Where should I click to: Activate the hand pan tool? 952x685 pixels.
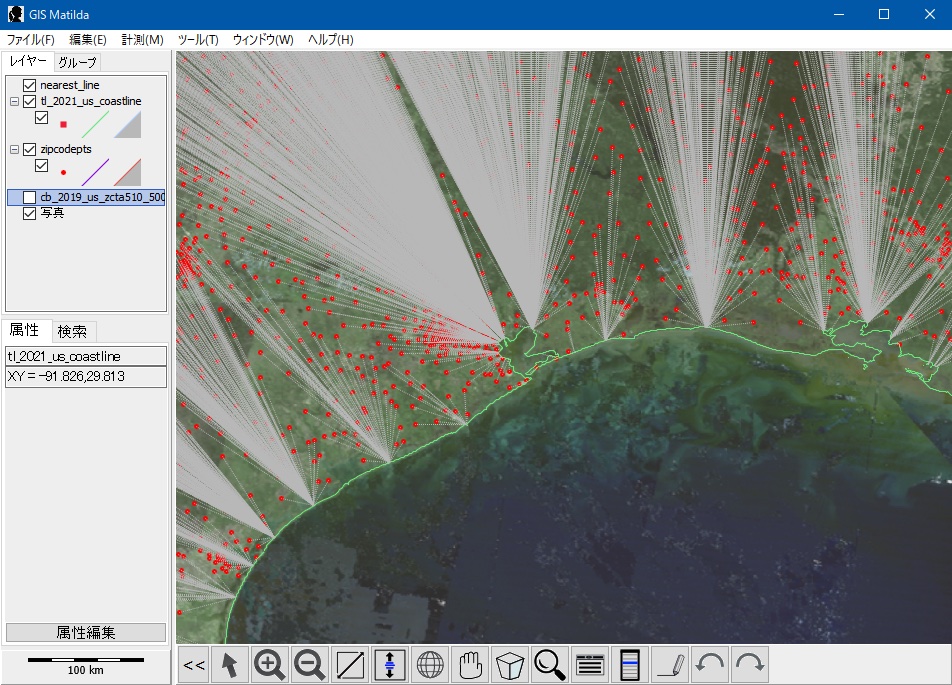[x=470, y=665]
